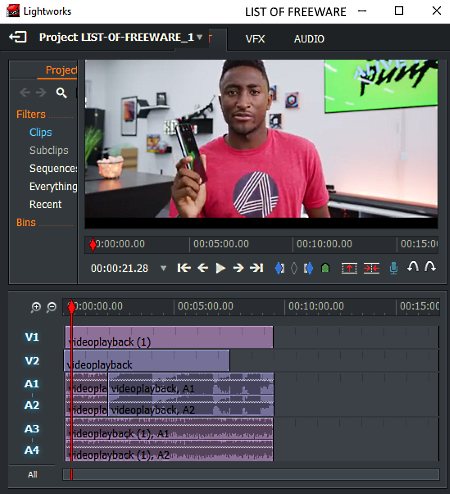Click 00:10:00.00 on the timeline ruler

pyautogui.click(x=316, y=306)
